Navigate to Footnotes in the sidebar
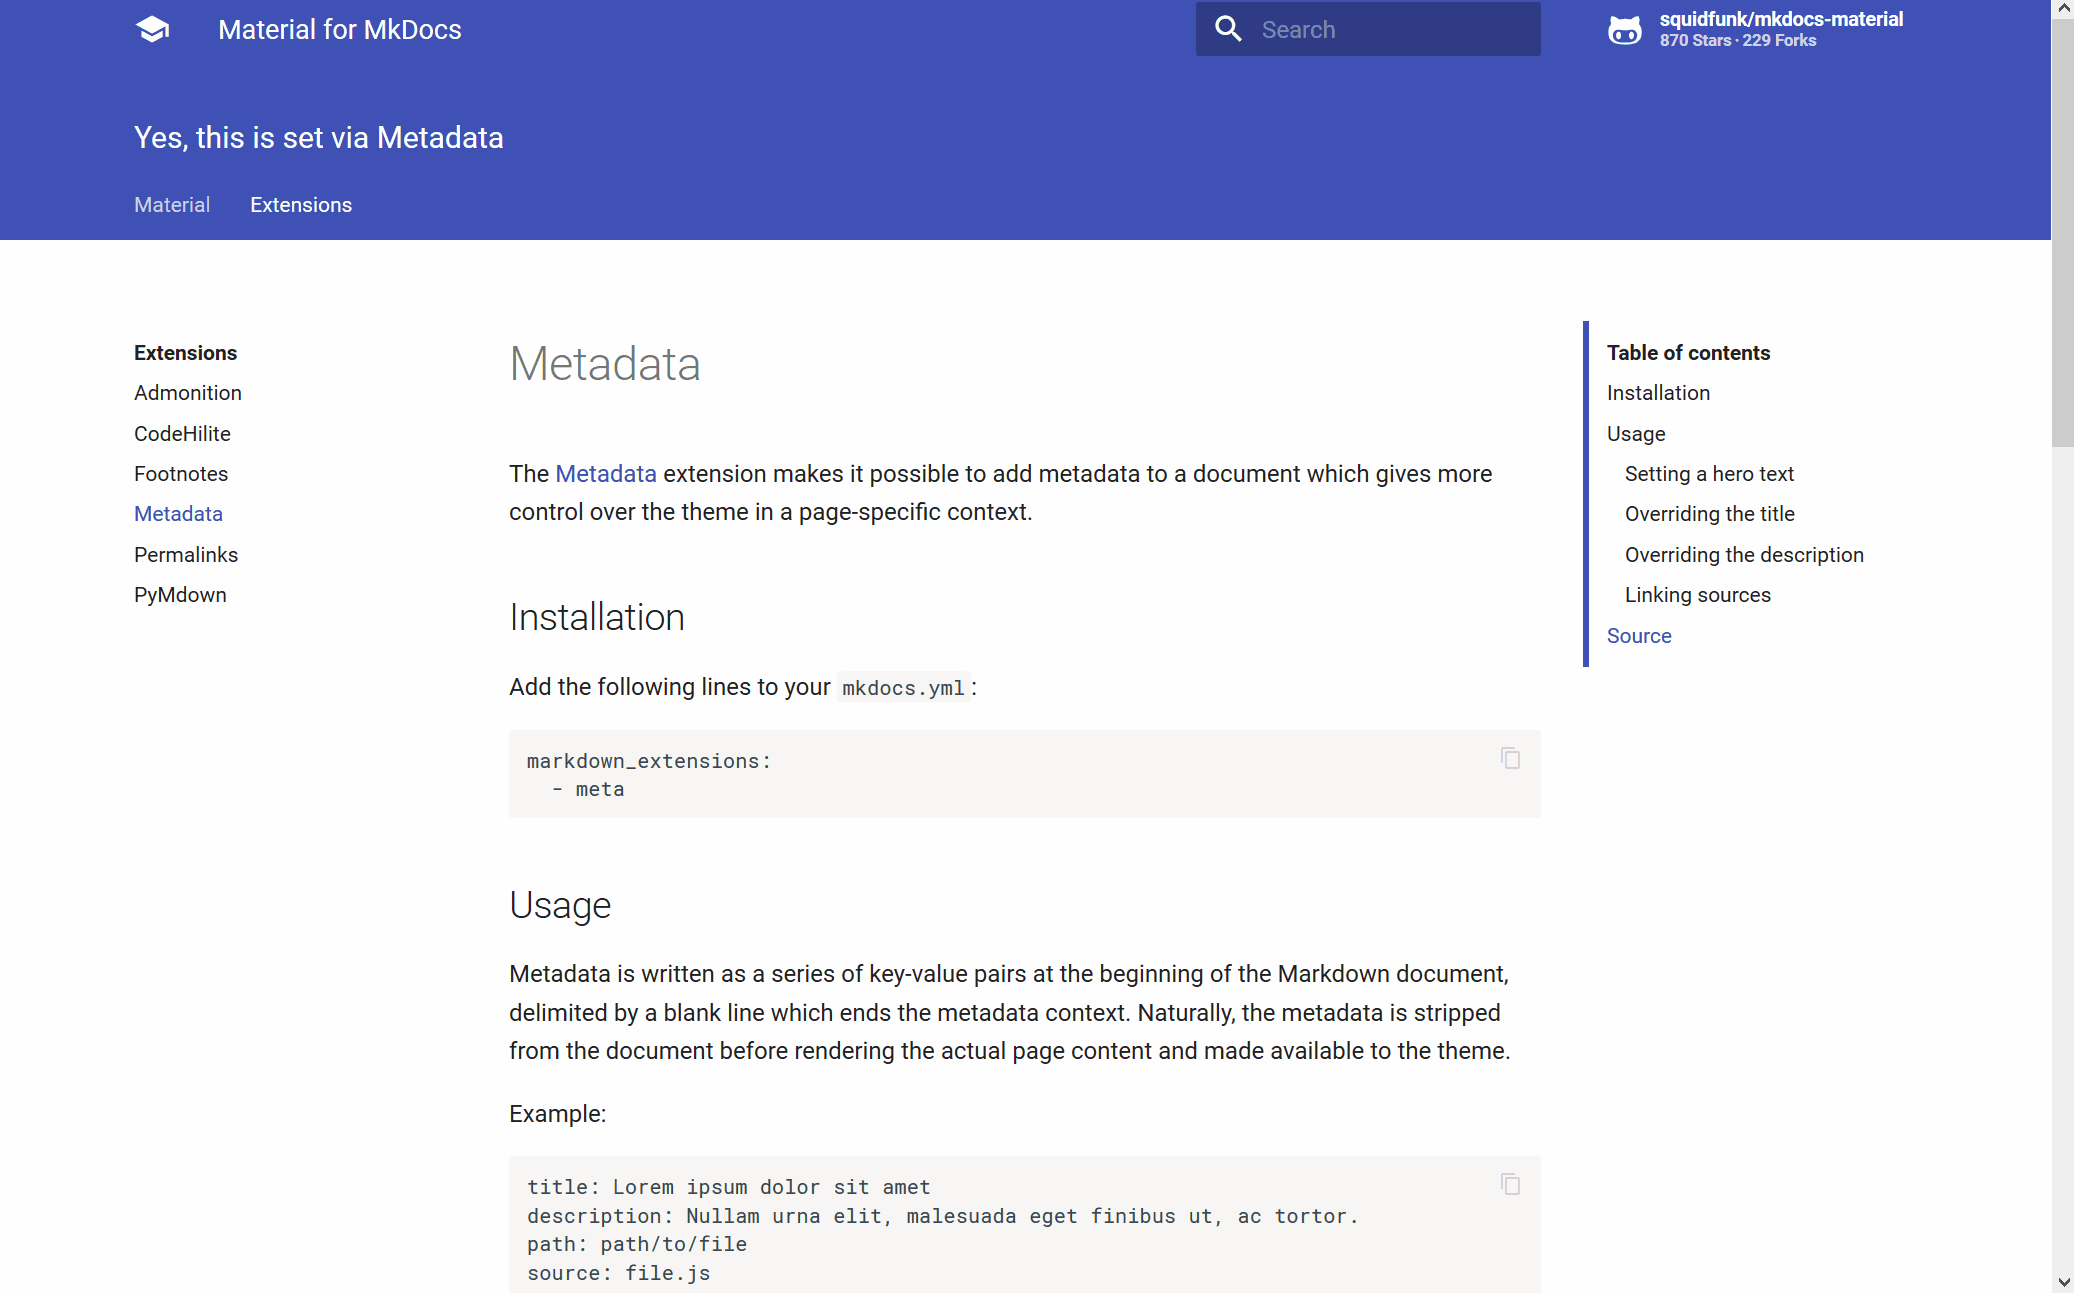2074x1293 pixels. click(181, 473)
